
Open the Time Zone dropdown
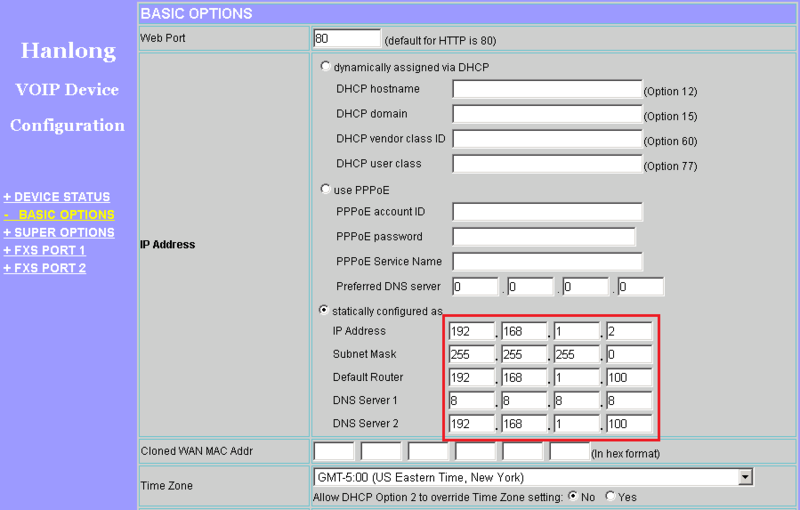point(745,477)
